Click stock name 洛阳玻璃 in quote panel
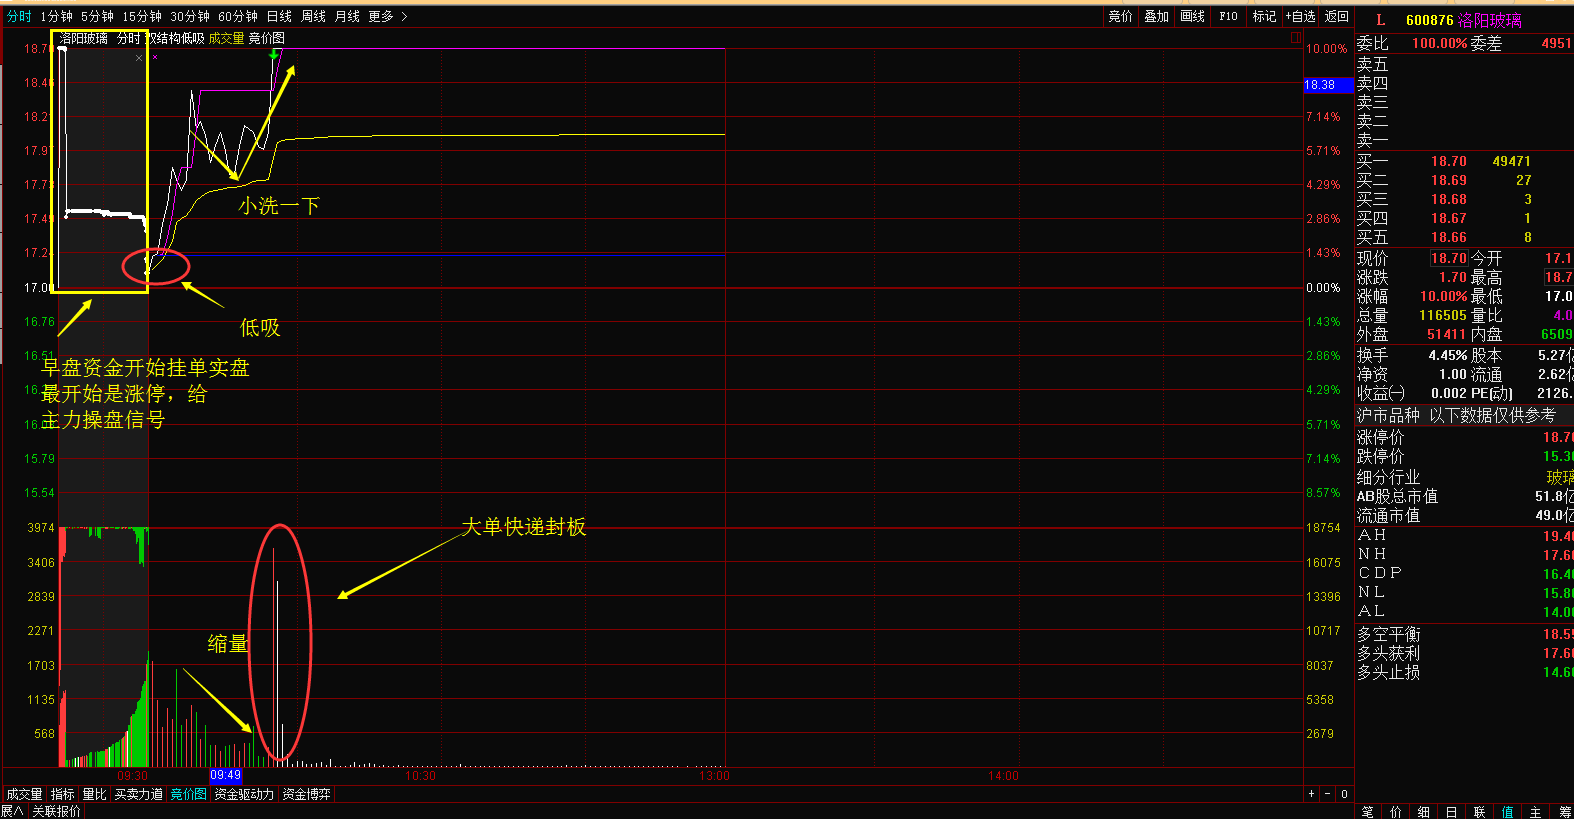 click(x=1490, y=20)
